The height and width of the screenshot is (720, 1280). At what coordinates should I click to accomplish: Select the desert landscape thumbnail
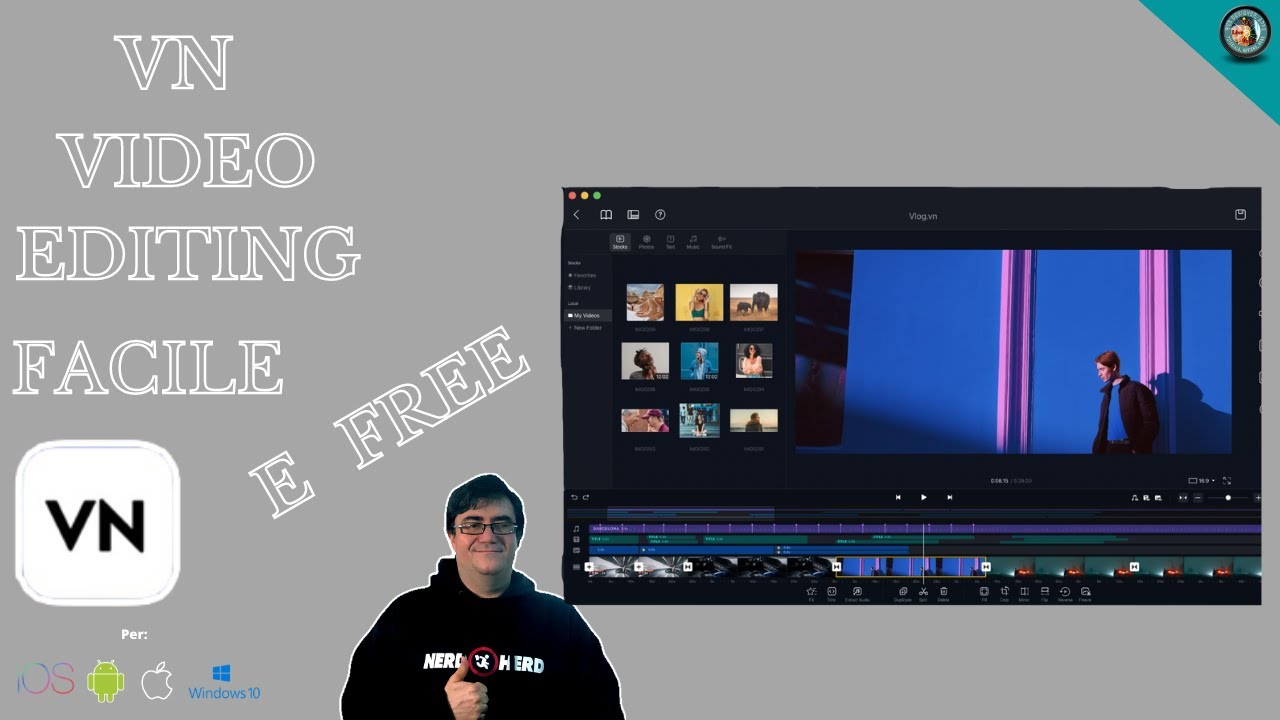point(645,302)
